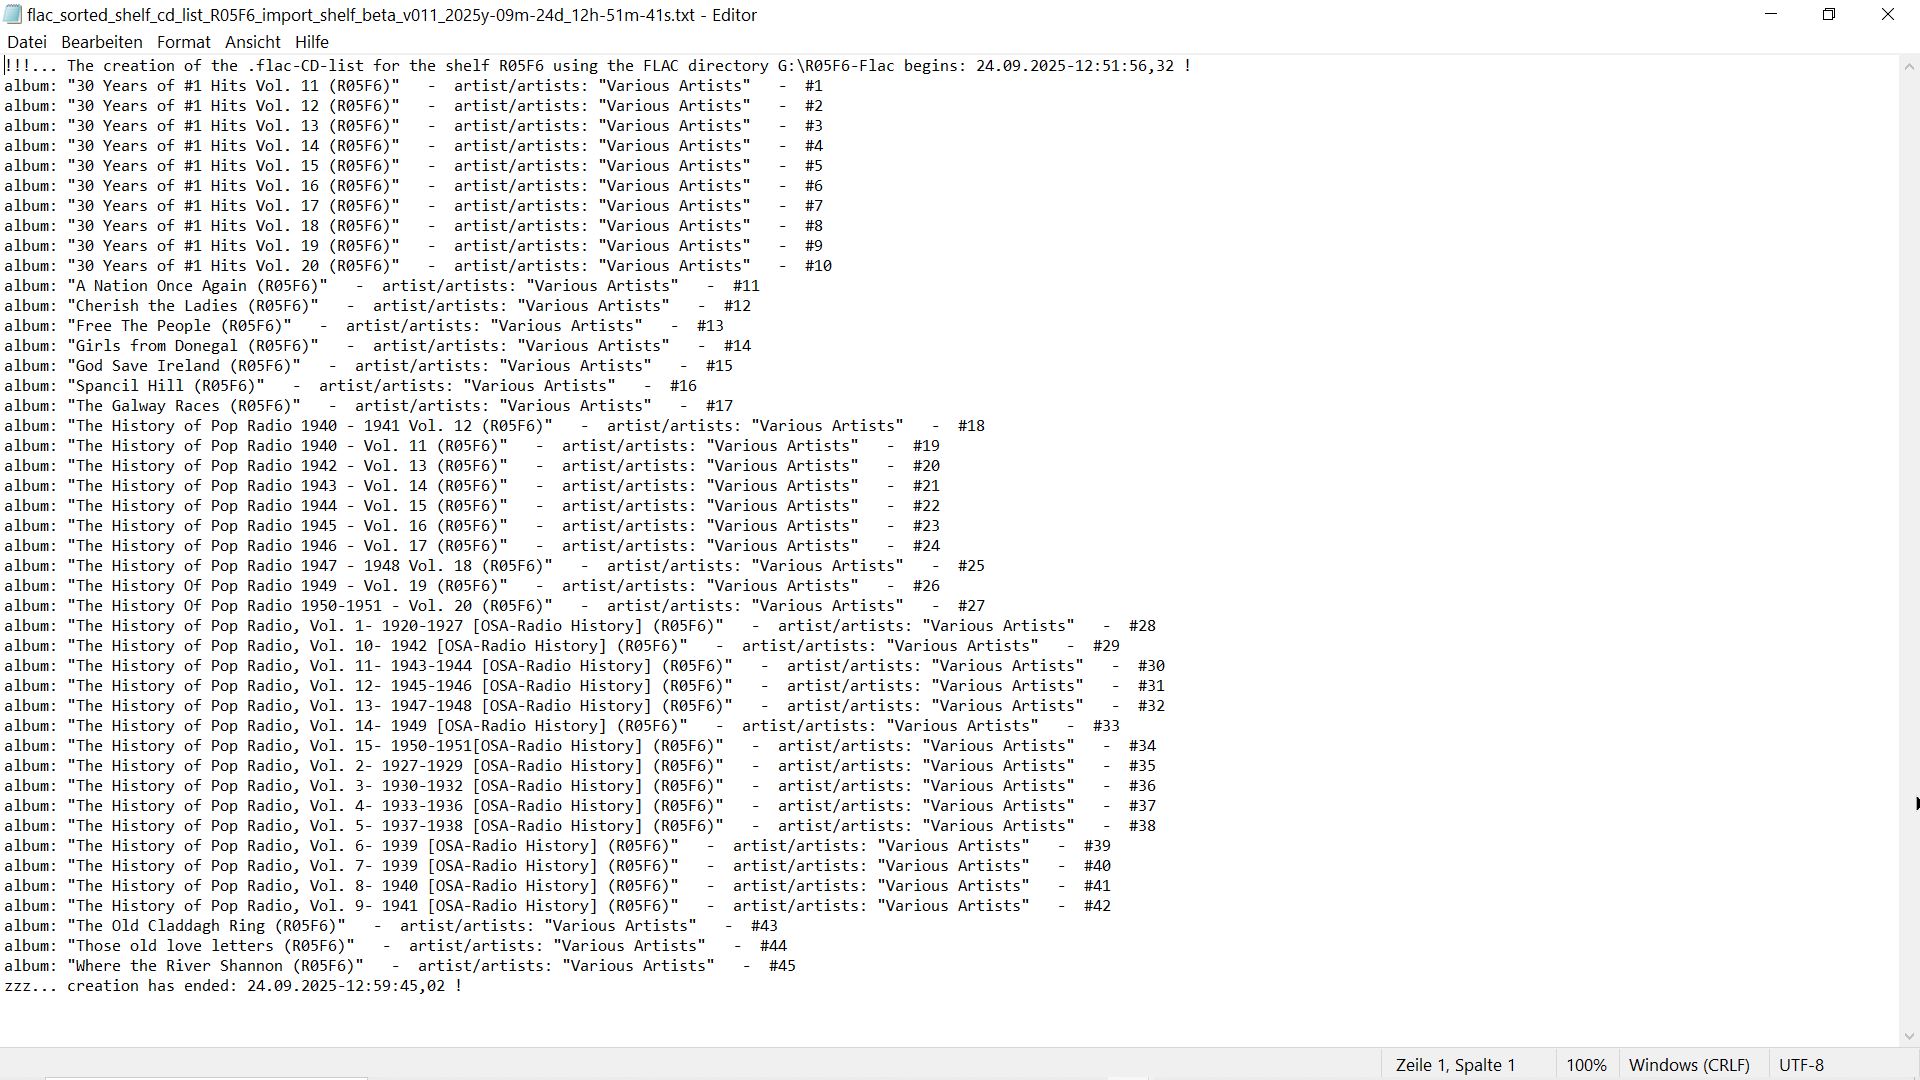Image resolution: width=1920 pixels, height=1080 pixels.
Task: Open the Datei menu
Action: (x=26, y=42)
